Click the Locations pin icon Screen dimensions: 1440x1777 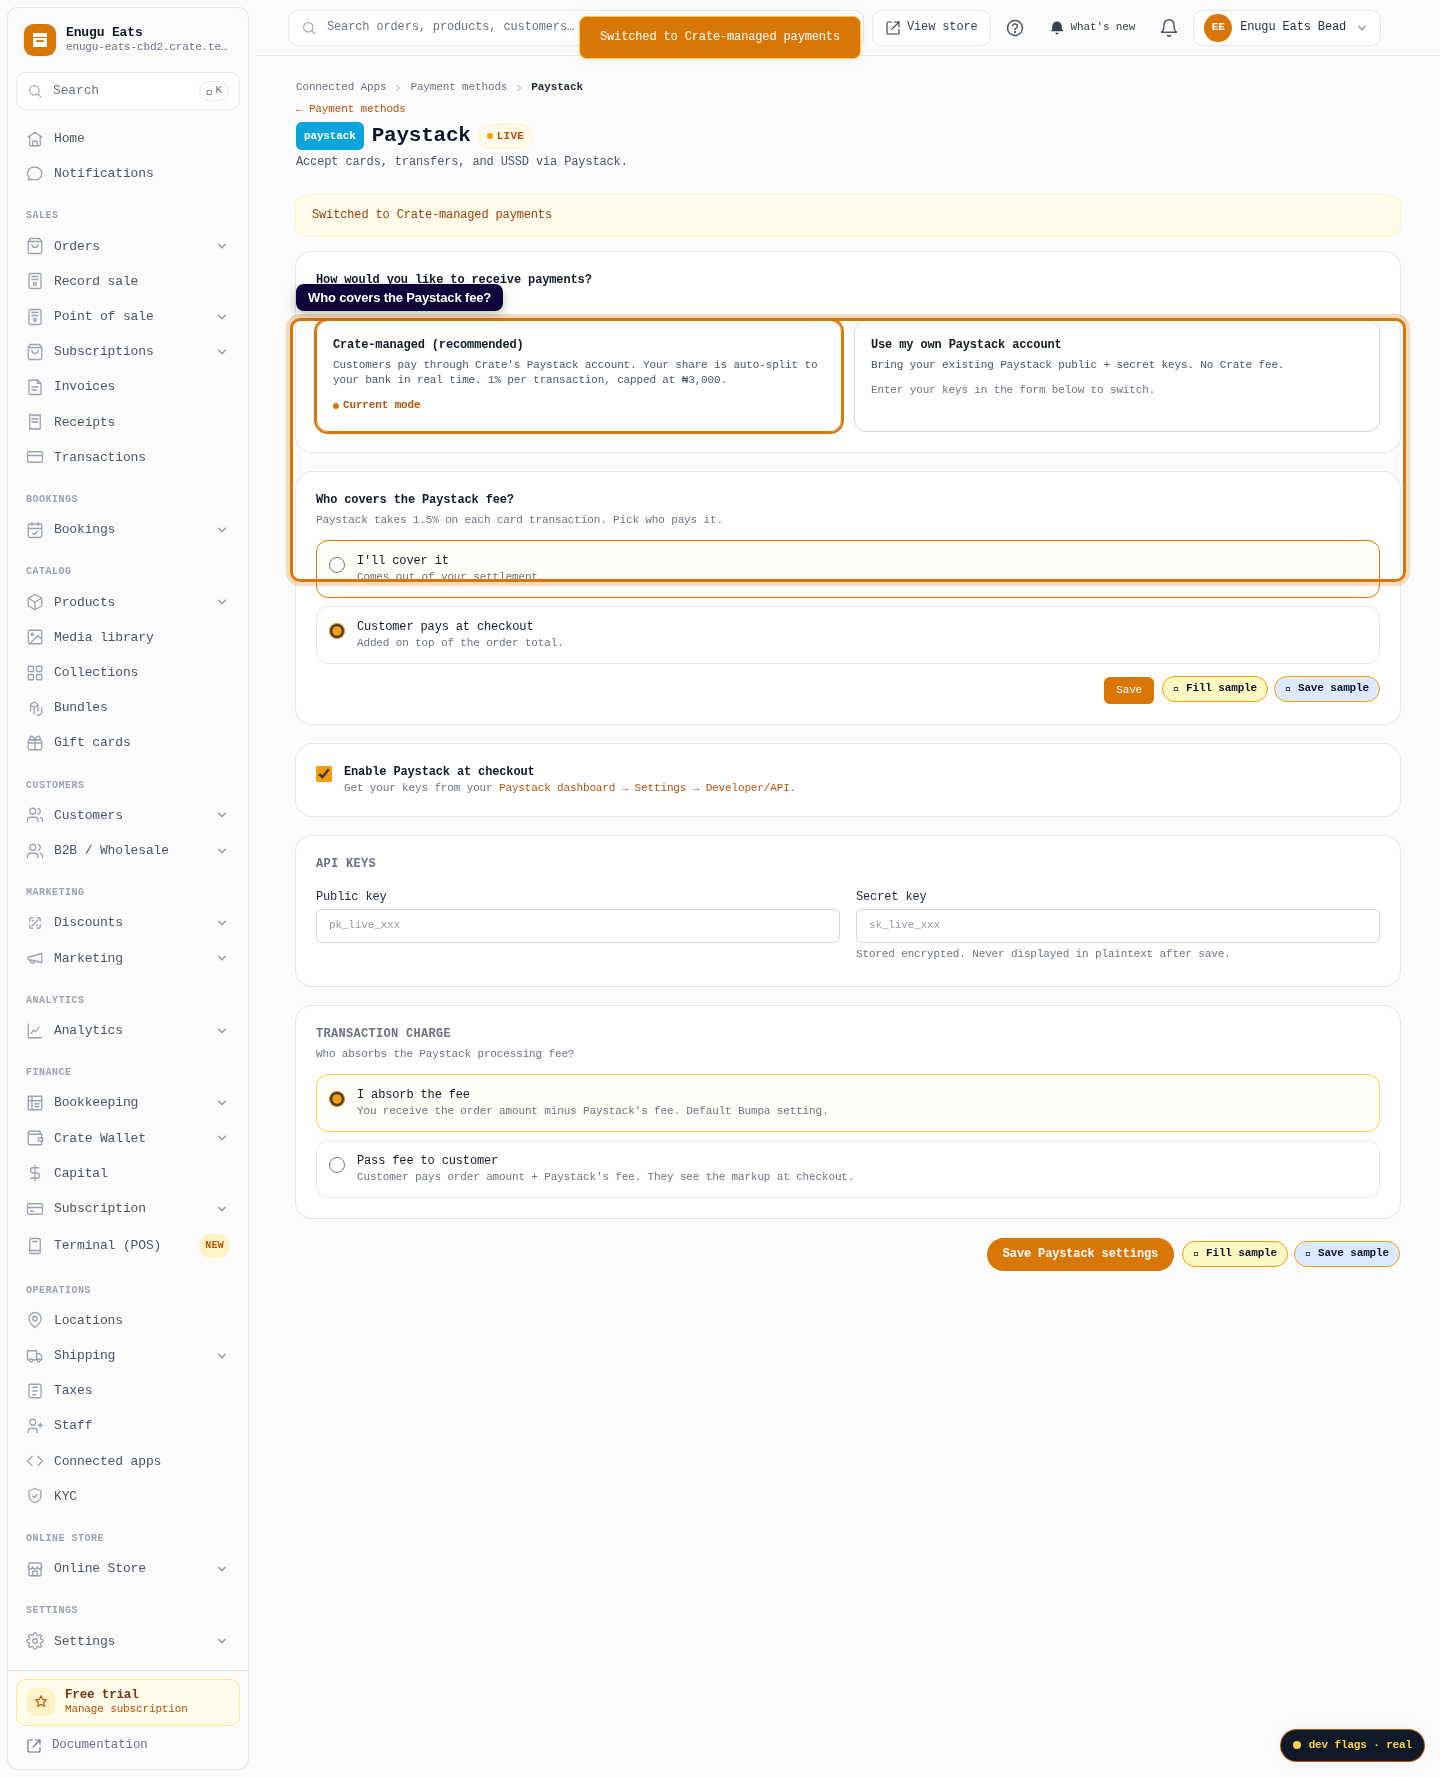(35, 1320)
